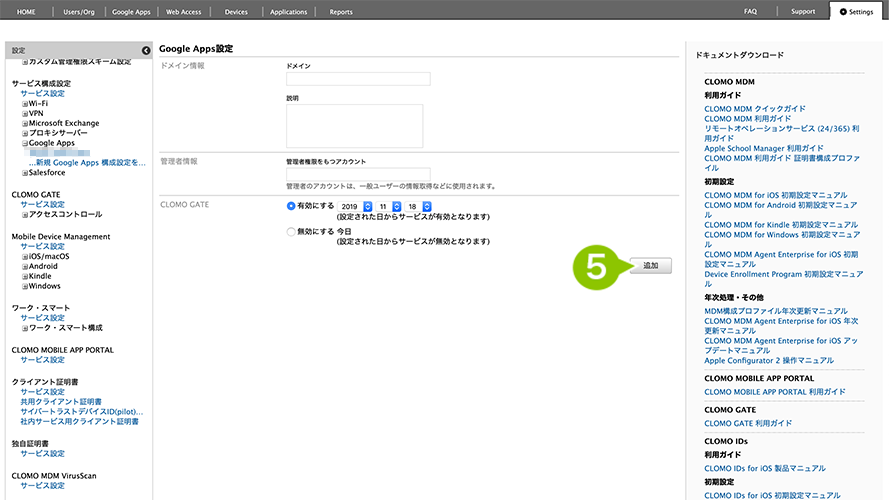Open the day 18 dropdown
This screenshot has width=889, height=500.
[x=419, y=206]
